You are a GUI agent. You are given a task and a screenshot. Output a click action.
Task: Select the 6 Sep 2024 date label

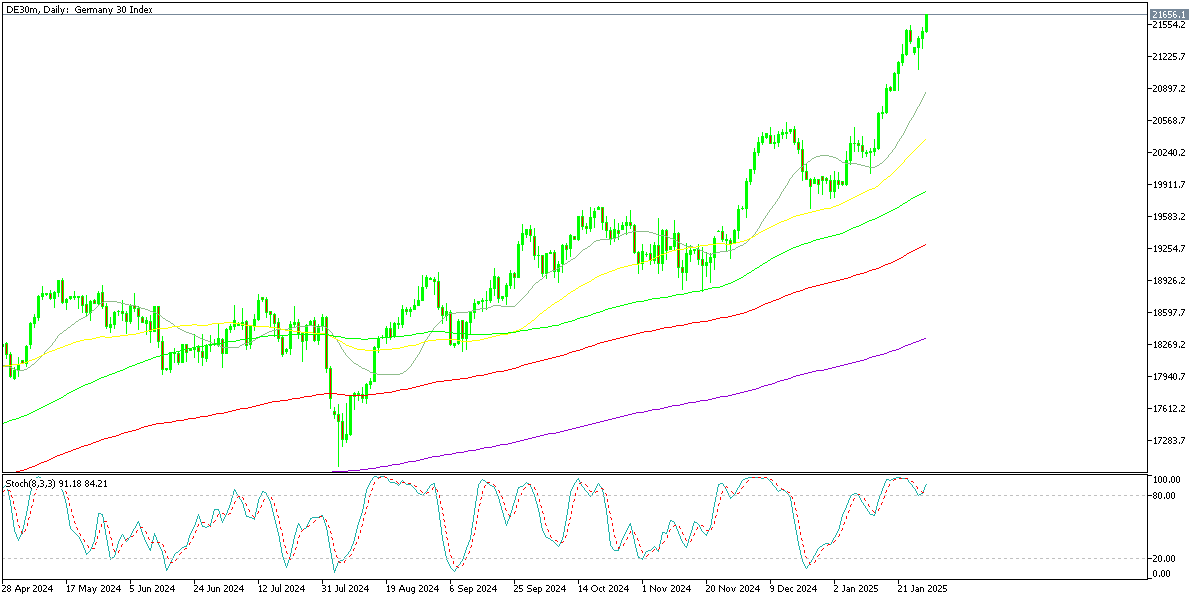tap(473, 589)
